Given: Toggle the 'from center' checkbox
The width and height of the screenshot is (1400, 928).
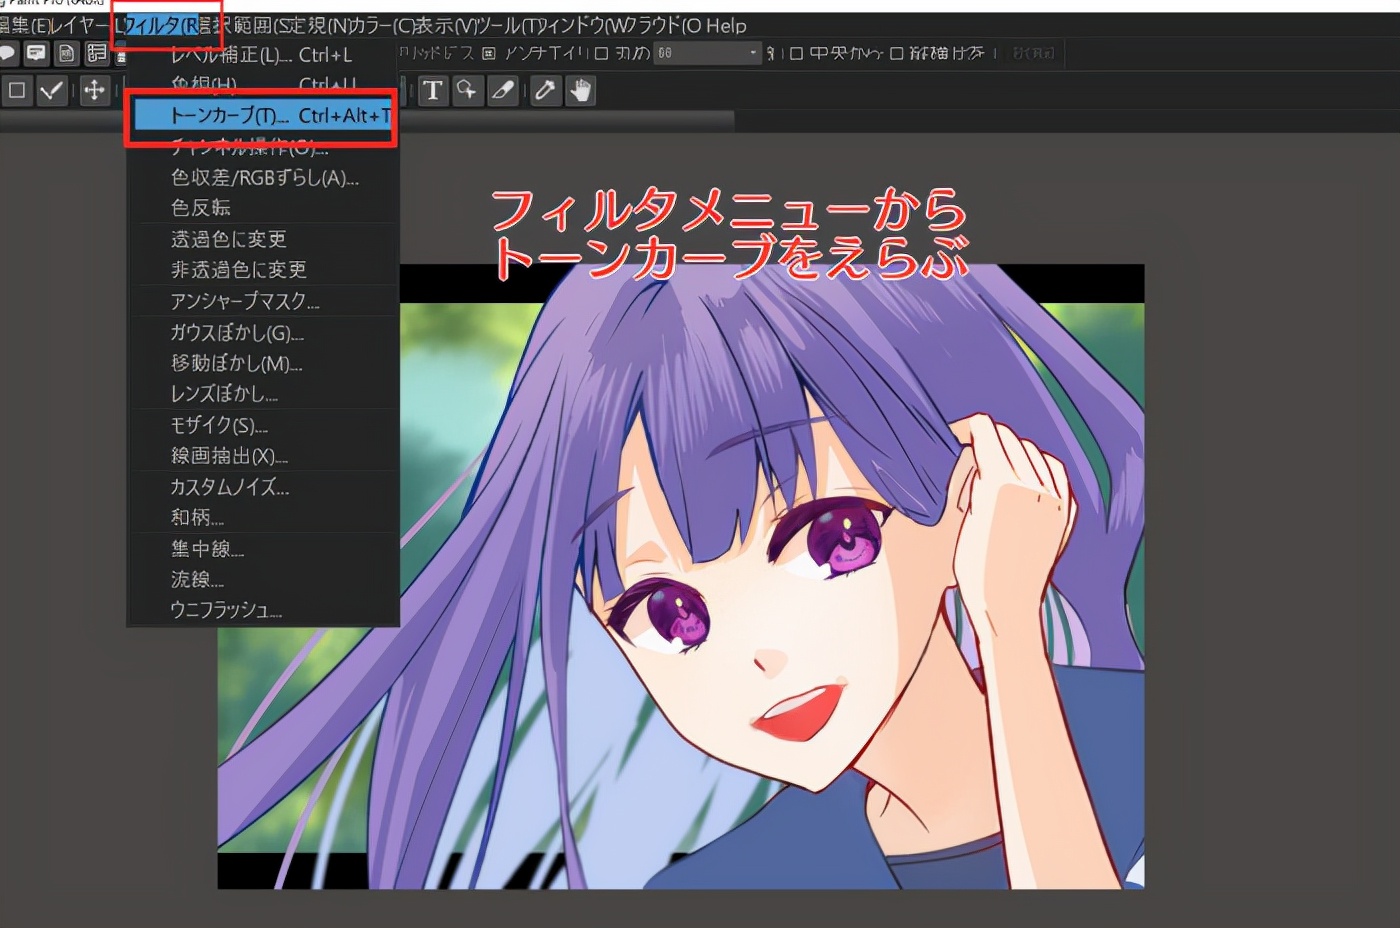Looking at the screenshot, I should (x=796, y=53).
